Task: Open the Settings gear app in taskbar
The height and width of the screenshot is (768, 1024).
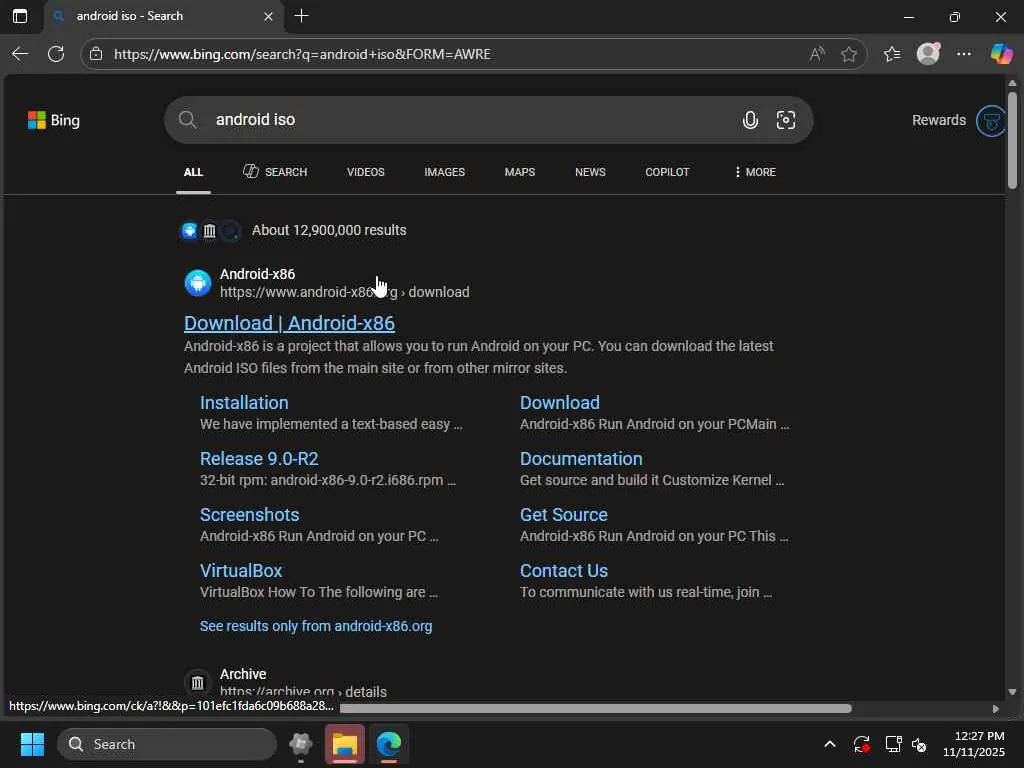Action: [301, 744]
